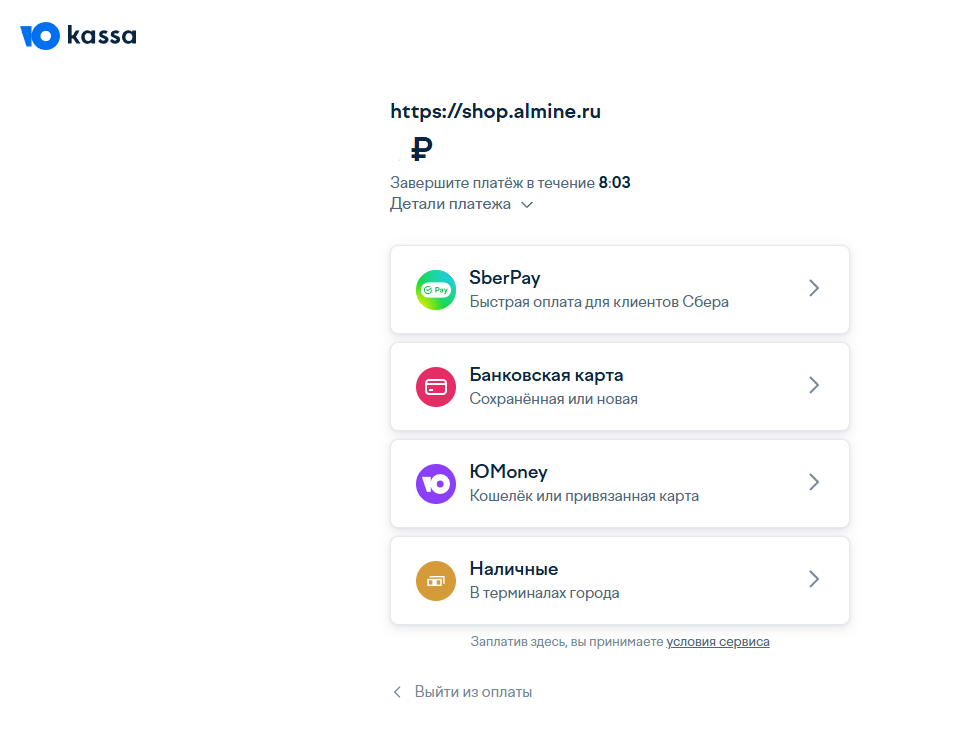The width and height of the screenshot is (976, 746).
Task: Click the shop.almine.ru store URL heading
Action: [495, 111]
